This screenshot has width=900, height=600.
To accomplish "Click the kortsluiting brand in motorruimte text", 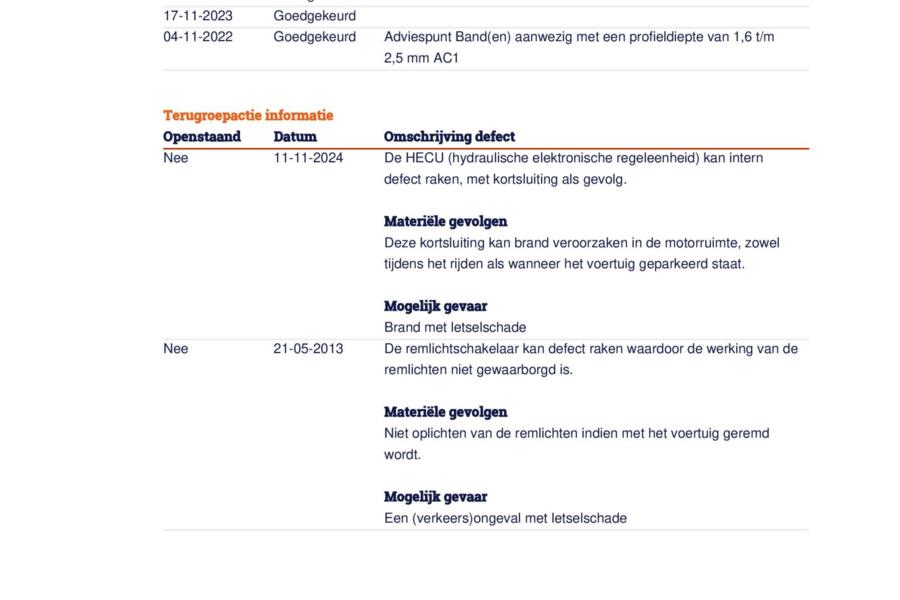I will pyautogui.click(x=581, y=253).
